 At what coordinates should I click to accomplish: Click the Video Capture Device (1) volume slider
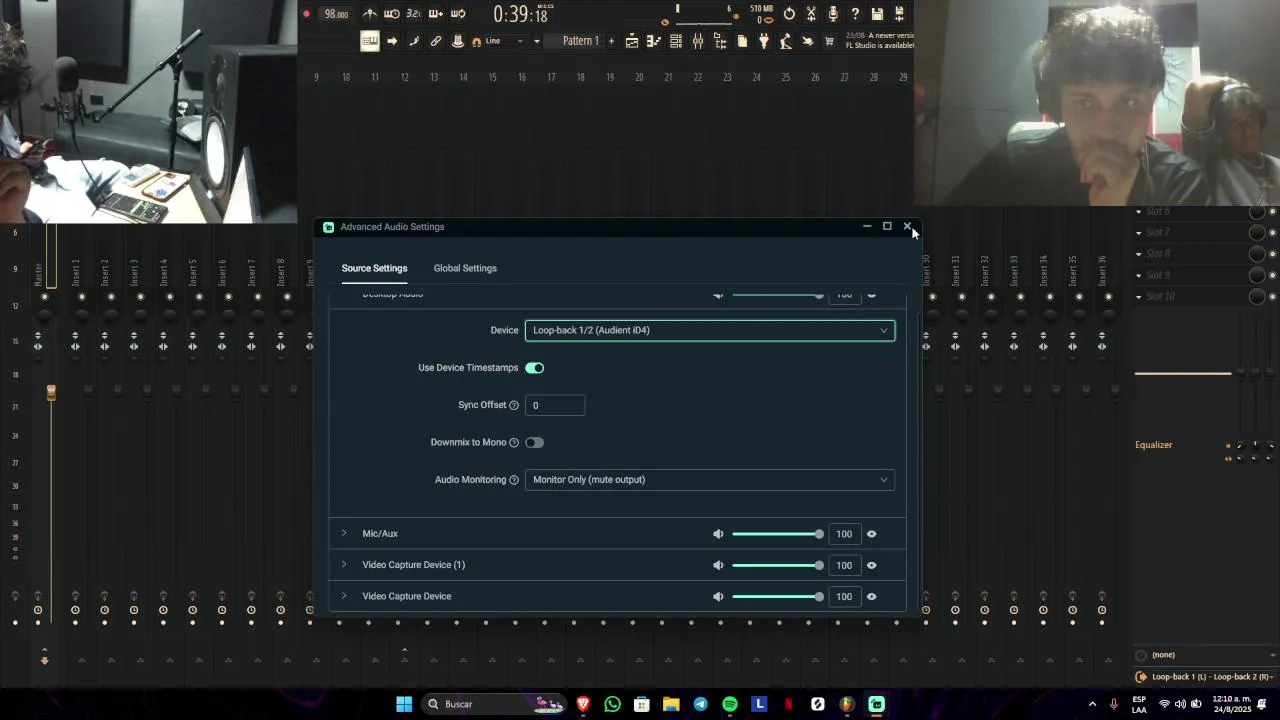[778, 565]
